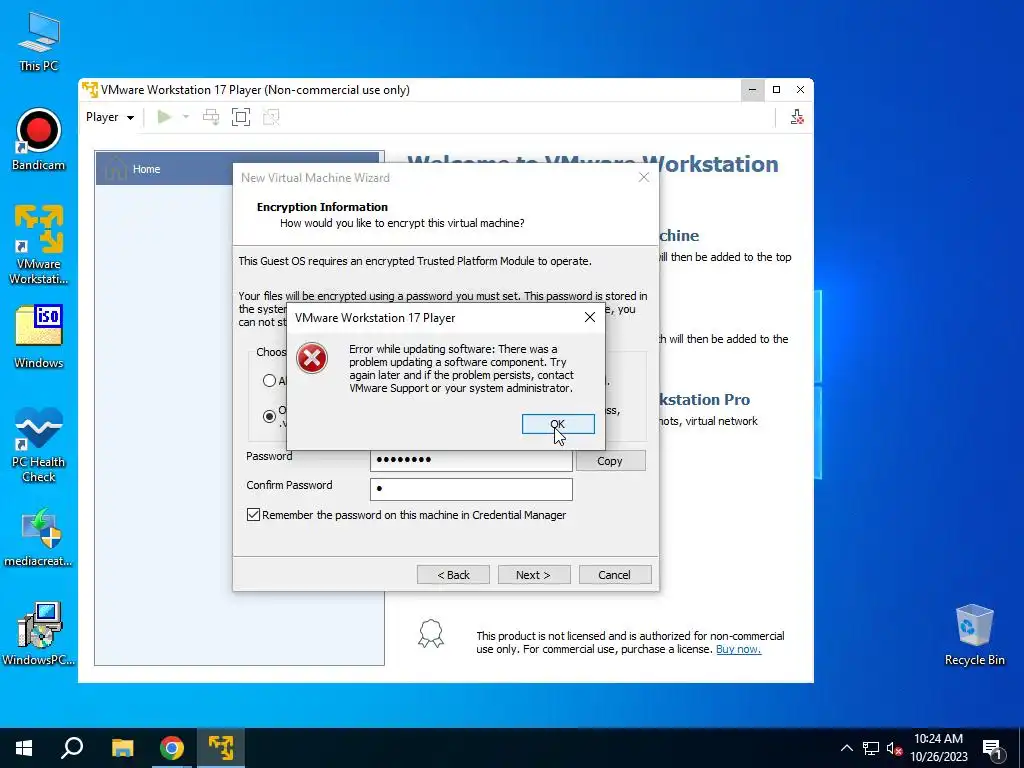The height and width of the screenshot is (768, 1024).
Task: Click the Unity mode toolbar icon
Action: point(271,117)
